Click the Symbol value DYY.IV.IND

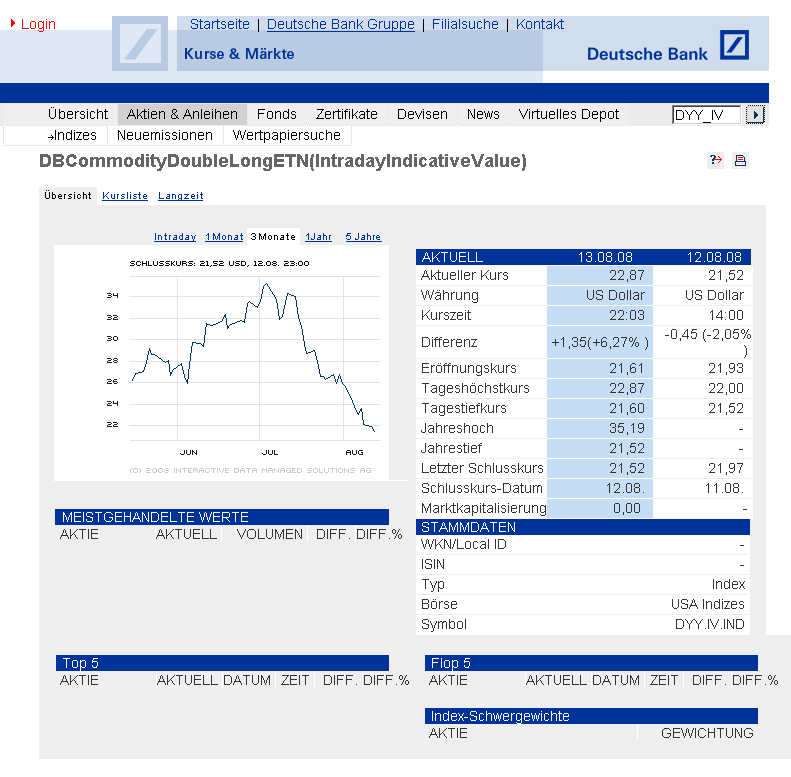(710, 625)
